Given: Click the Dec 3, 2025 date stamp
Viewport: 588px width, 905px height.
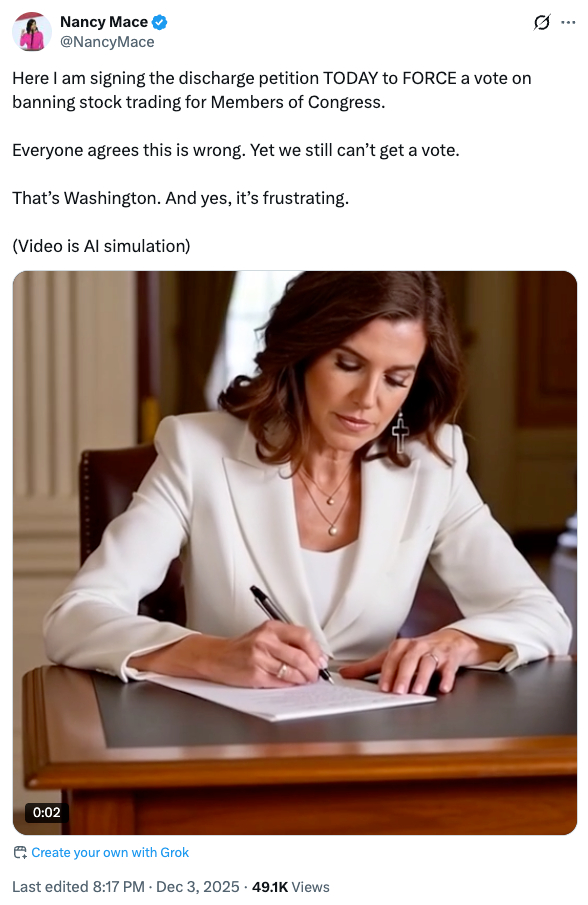Looking at the screenshot, I should pos(197,887).
